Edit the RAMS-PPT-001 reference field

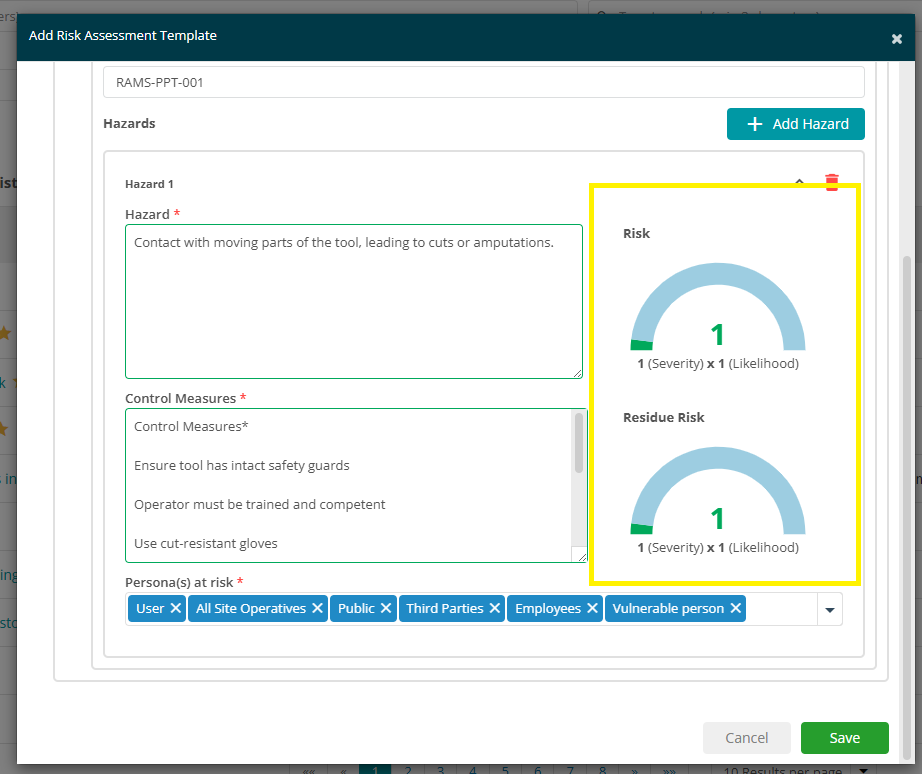[x=483, y=82]
